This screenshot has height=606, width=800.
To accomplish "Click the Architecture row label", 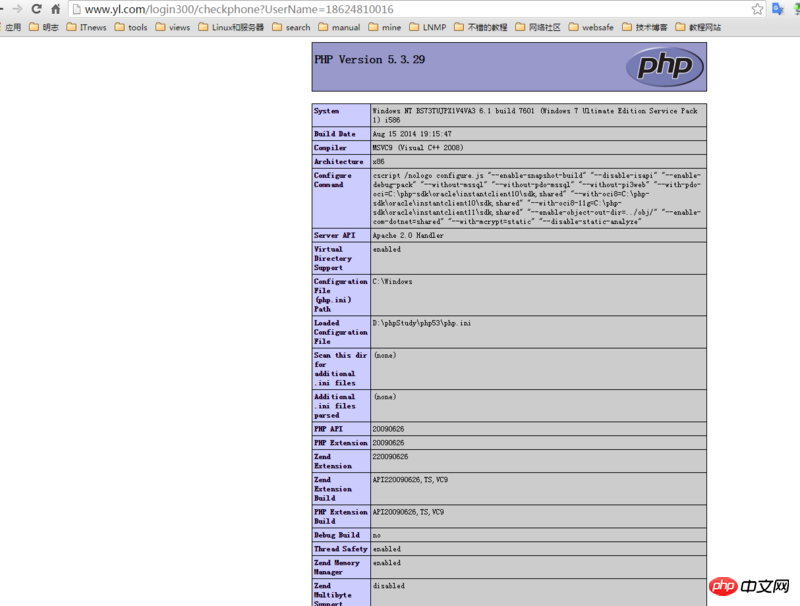I will pos(339,162).
